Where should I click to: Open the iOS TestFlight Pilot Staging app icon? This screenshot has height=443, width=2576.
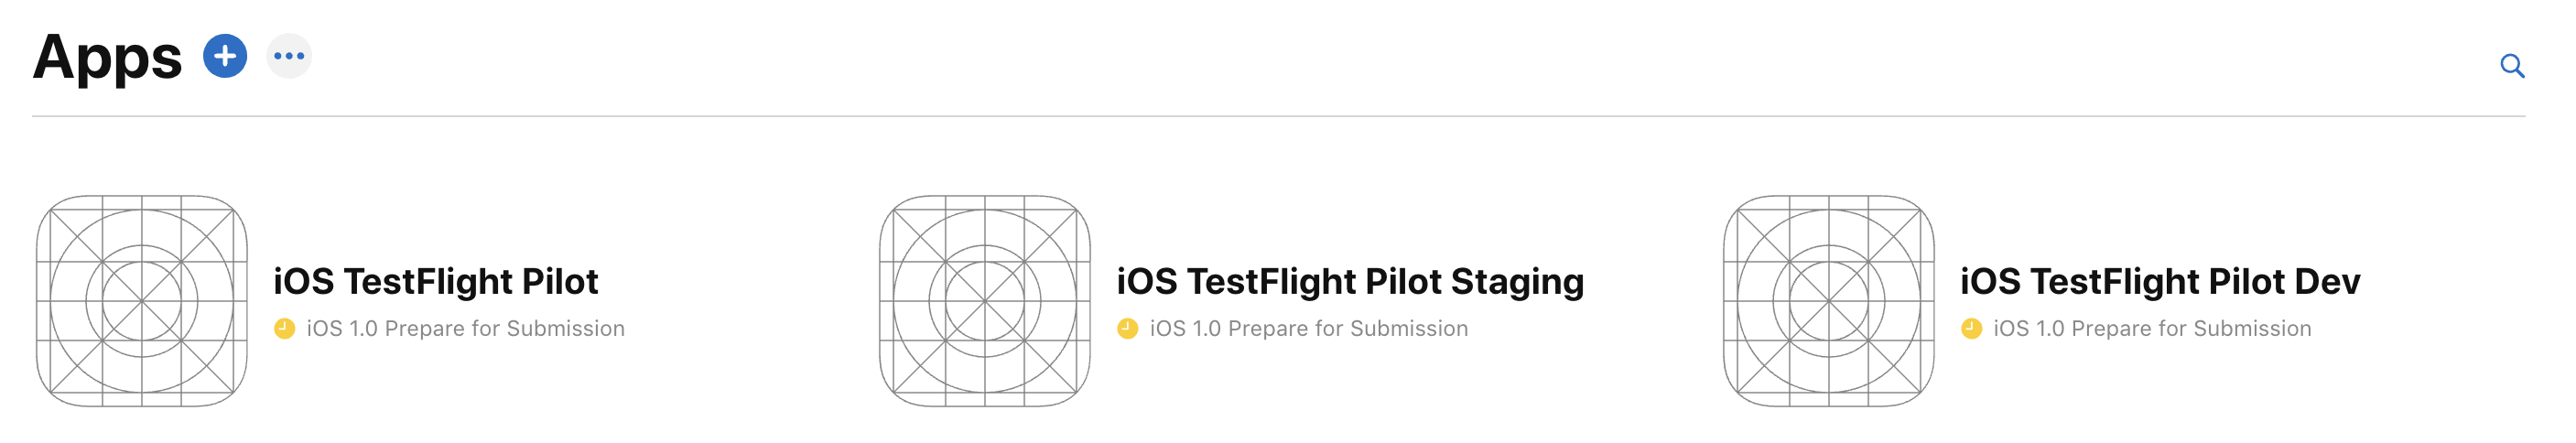(x=985, y=301)
